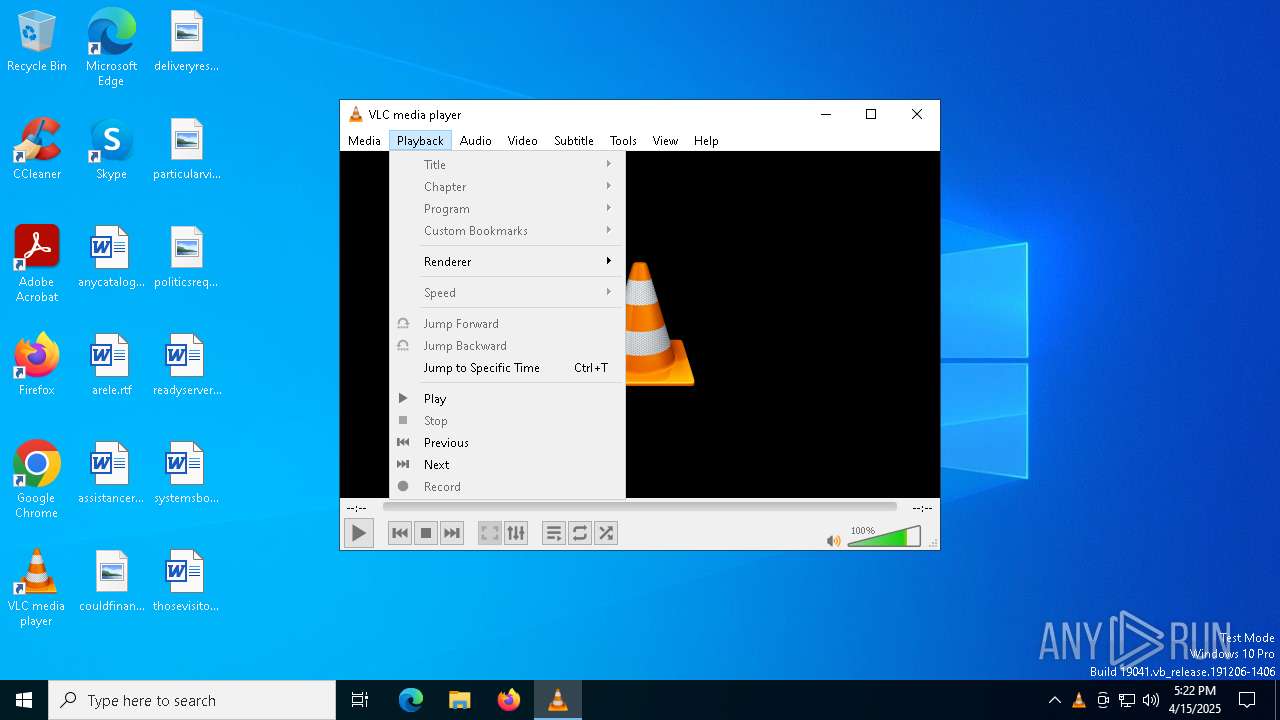Select Microsoft Edge desktop shortcut
This screenshot has height=720, width=1280.
coord(111,47)
